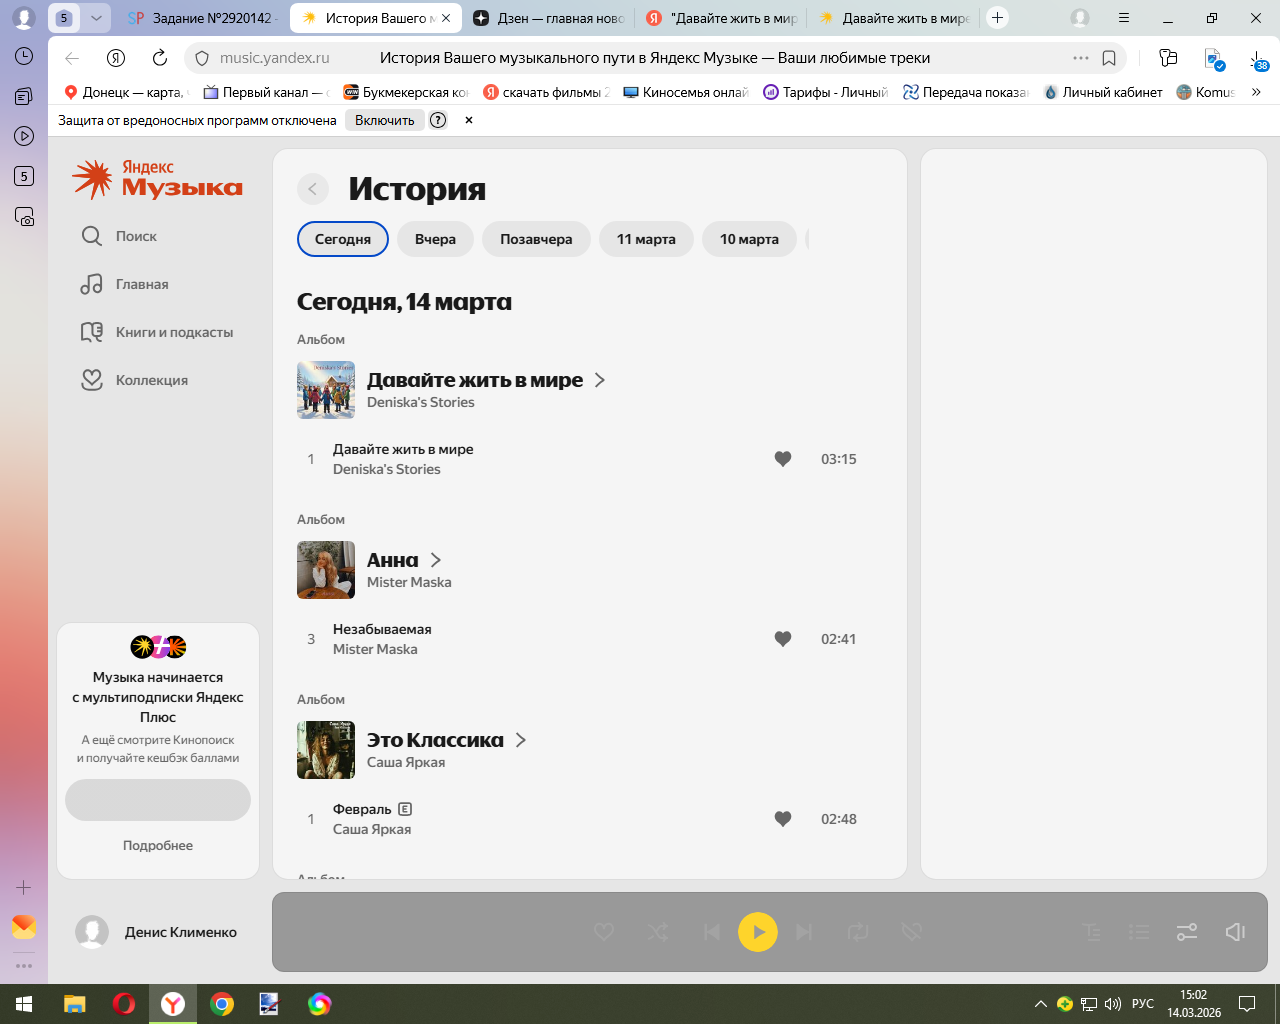Open the Это Классика album chevron

[521, 740]
